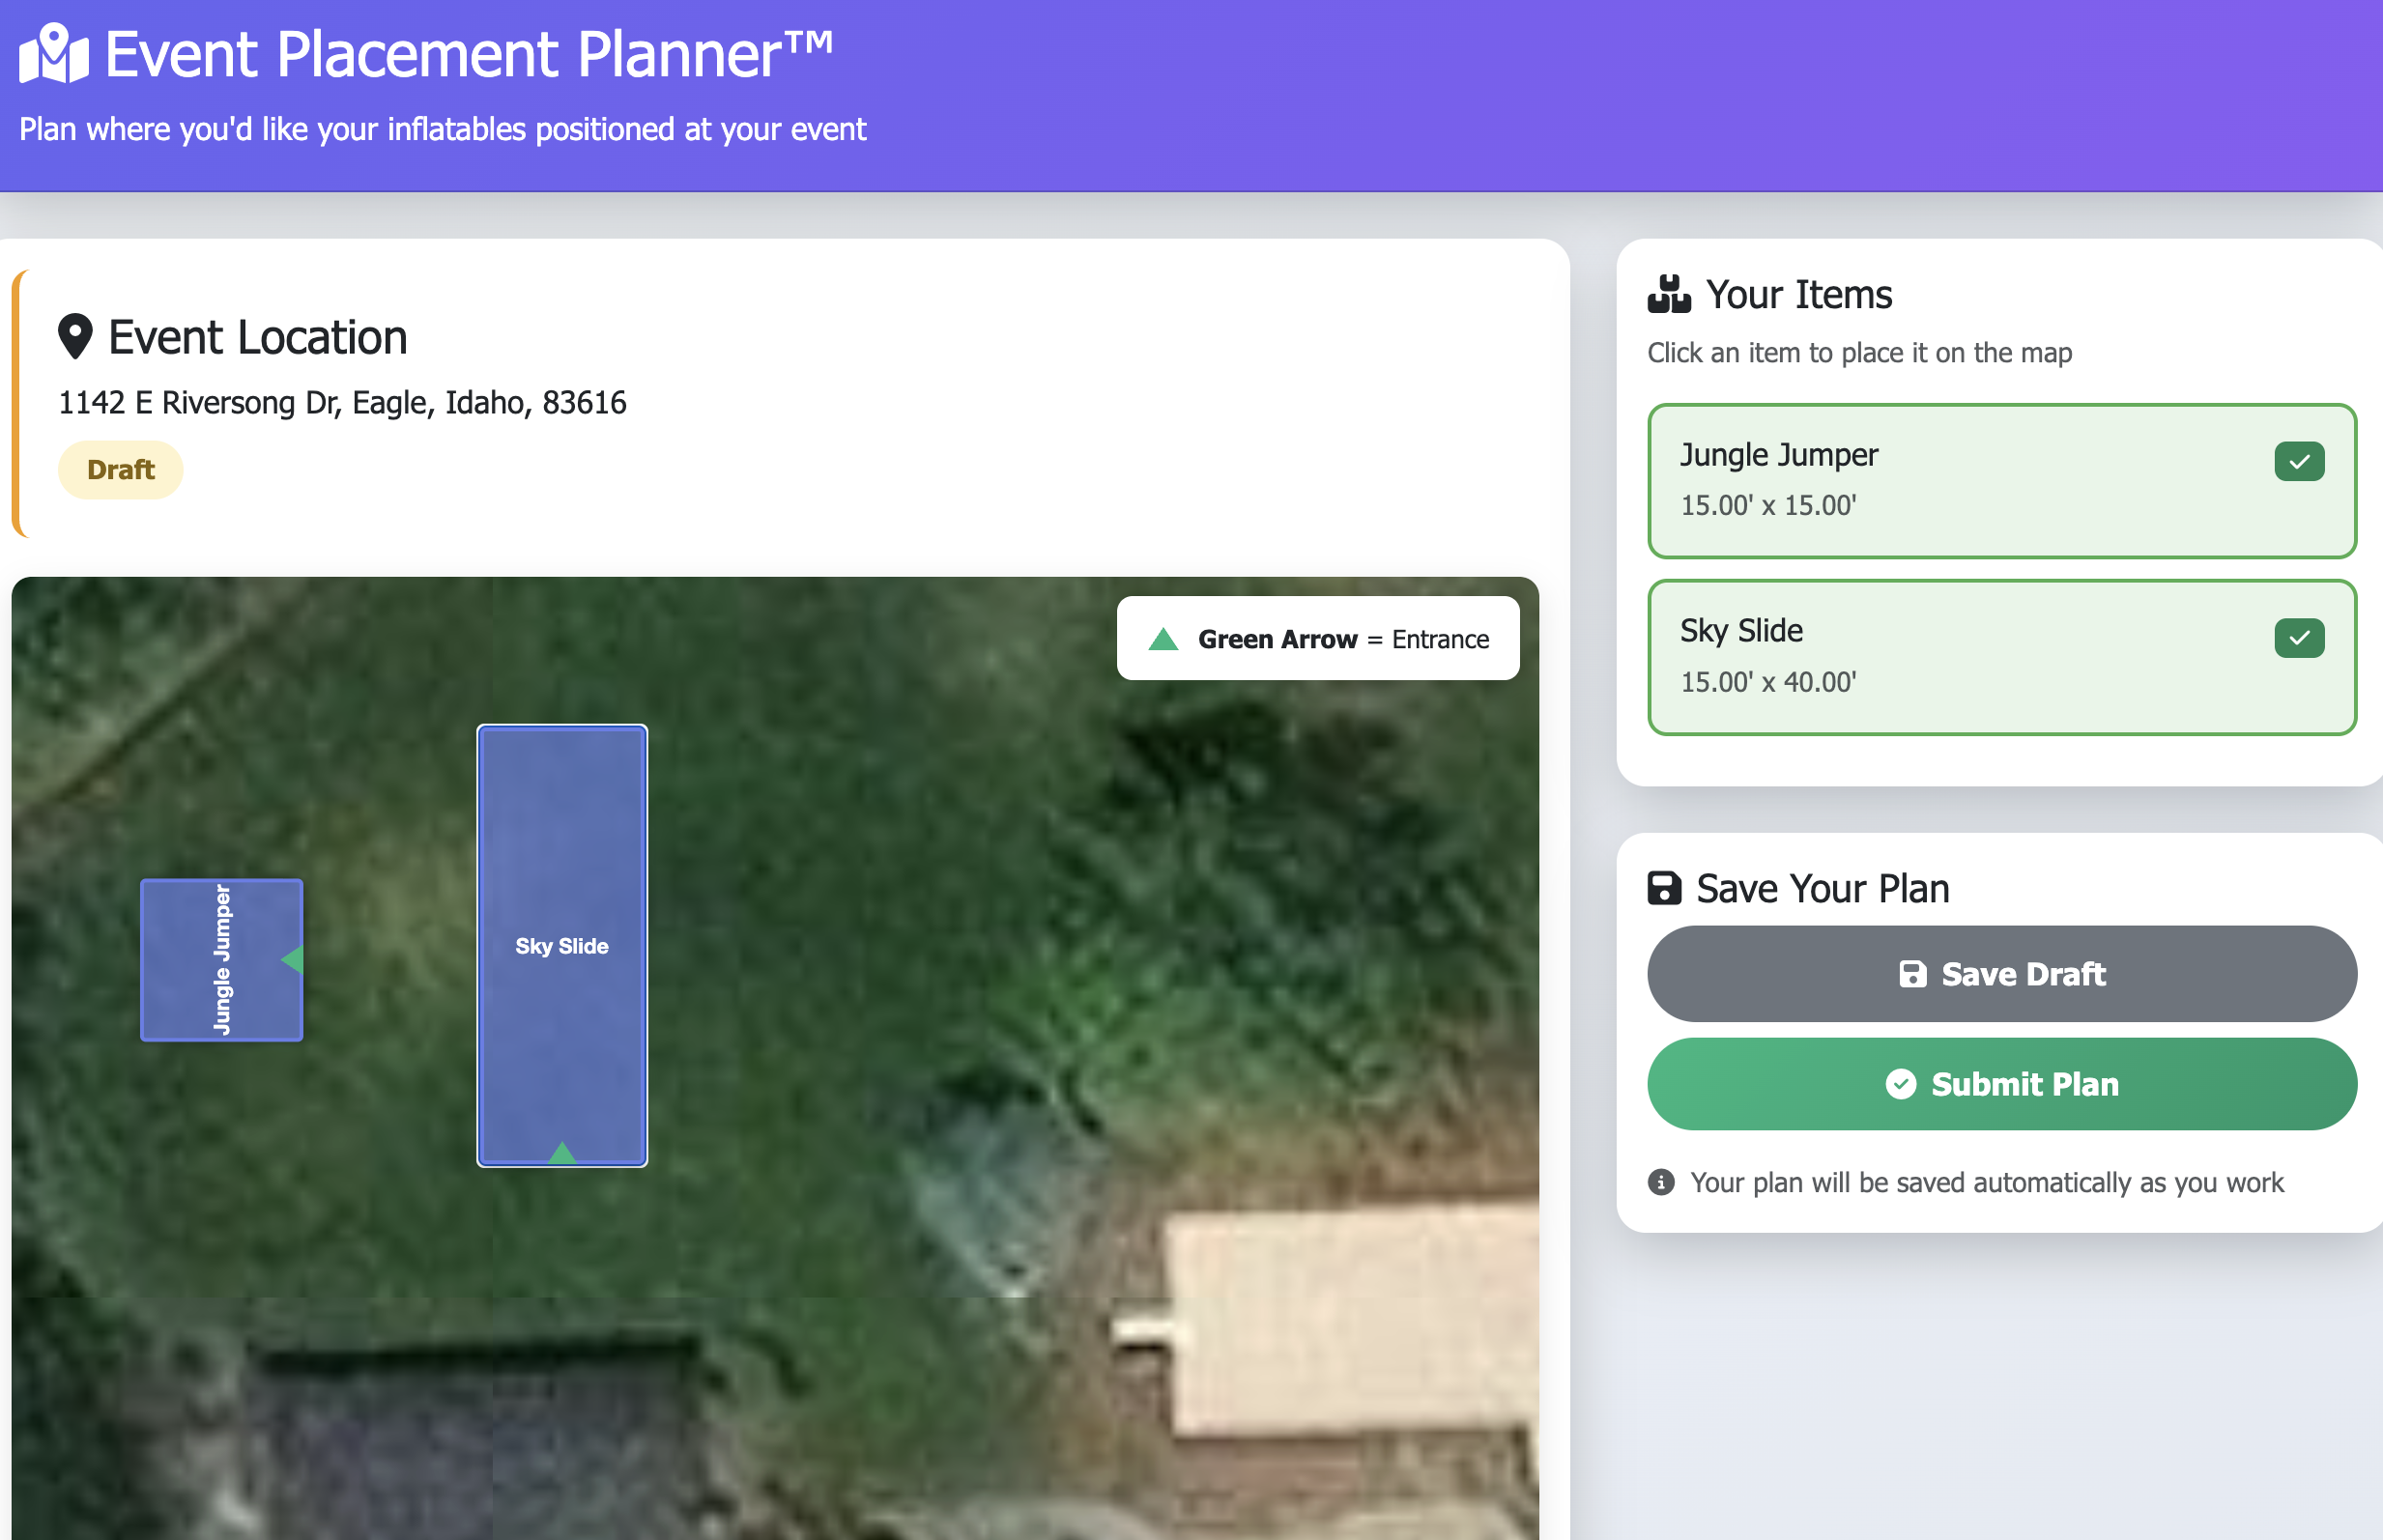2383x1540 pixels.
Task: Uncheck the Jungle Jumper item checkbox
Action: (2299, 461)
